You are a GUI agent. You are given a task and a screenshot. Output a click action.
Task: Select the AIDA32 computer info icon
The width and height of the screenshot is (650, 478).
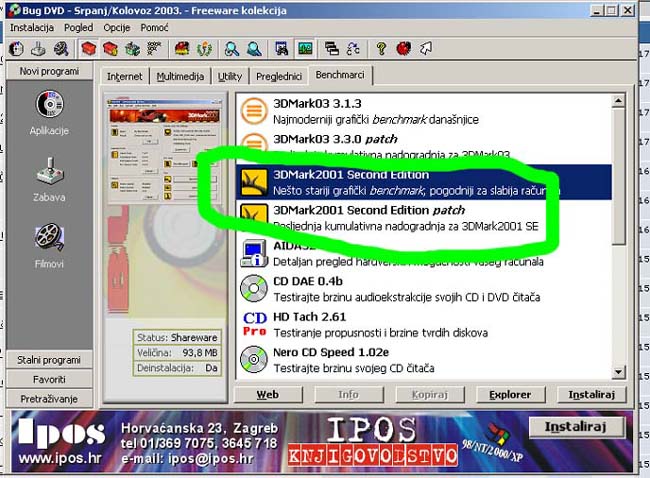[254, 253]
